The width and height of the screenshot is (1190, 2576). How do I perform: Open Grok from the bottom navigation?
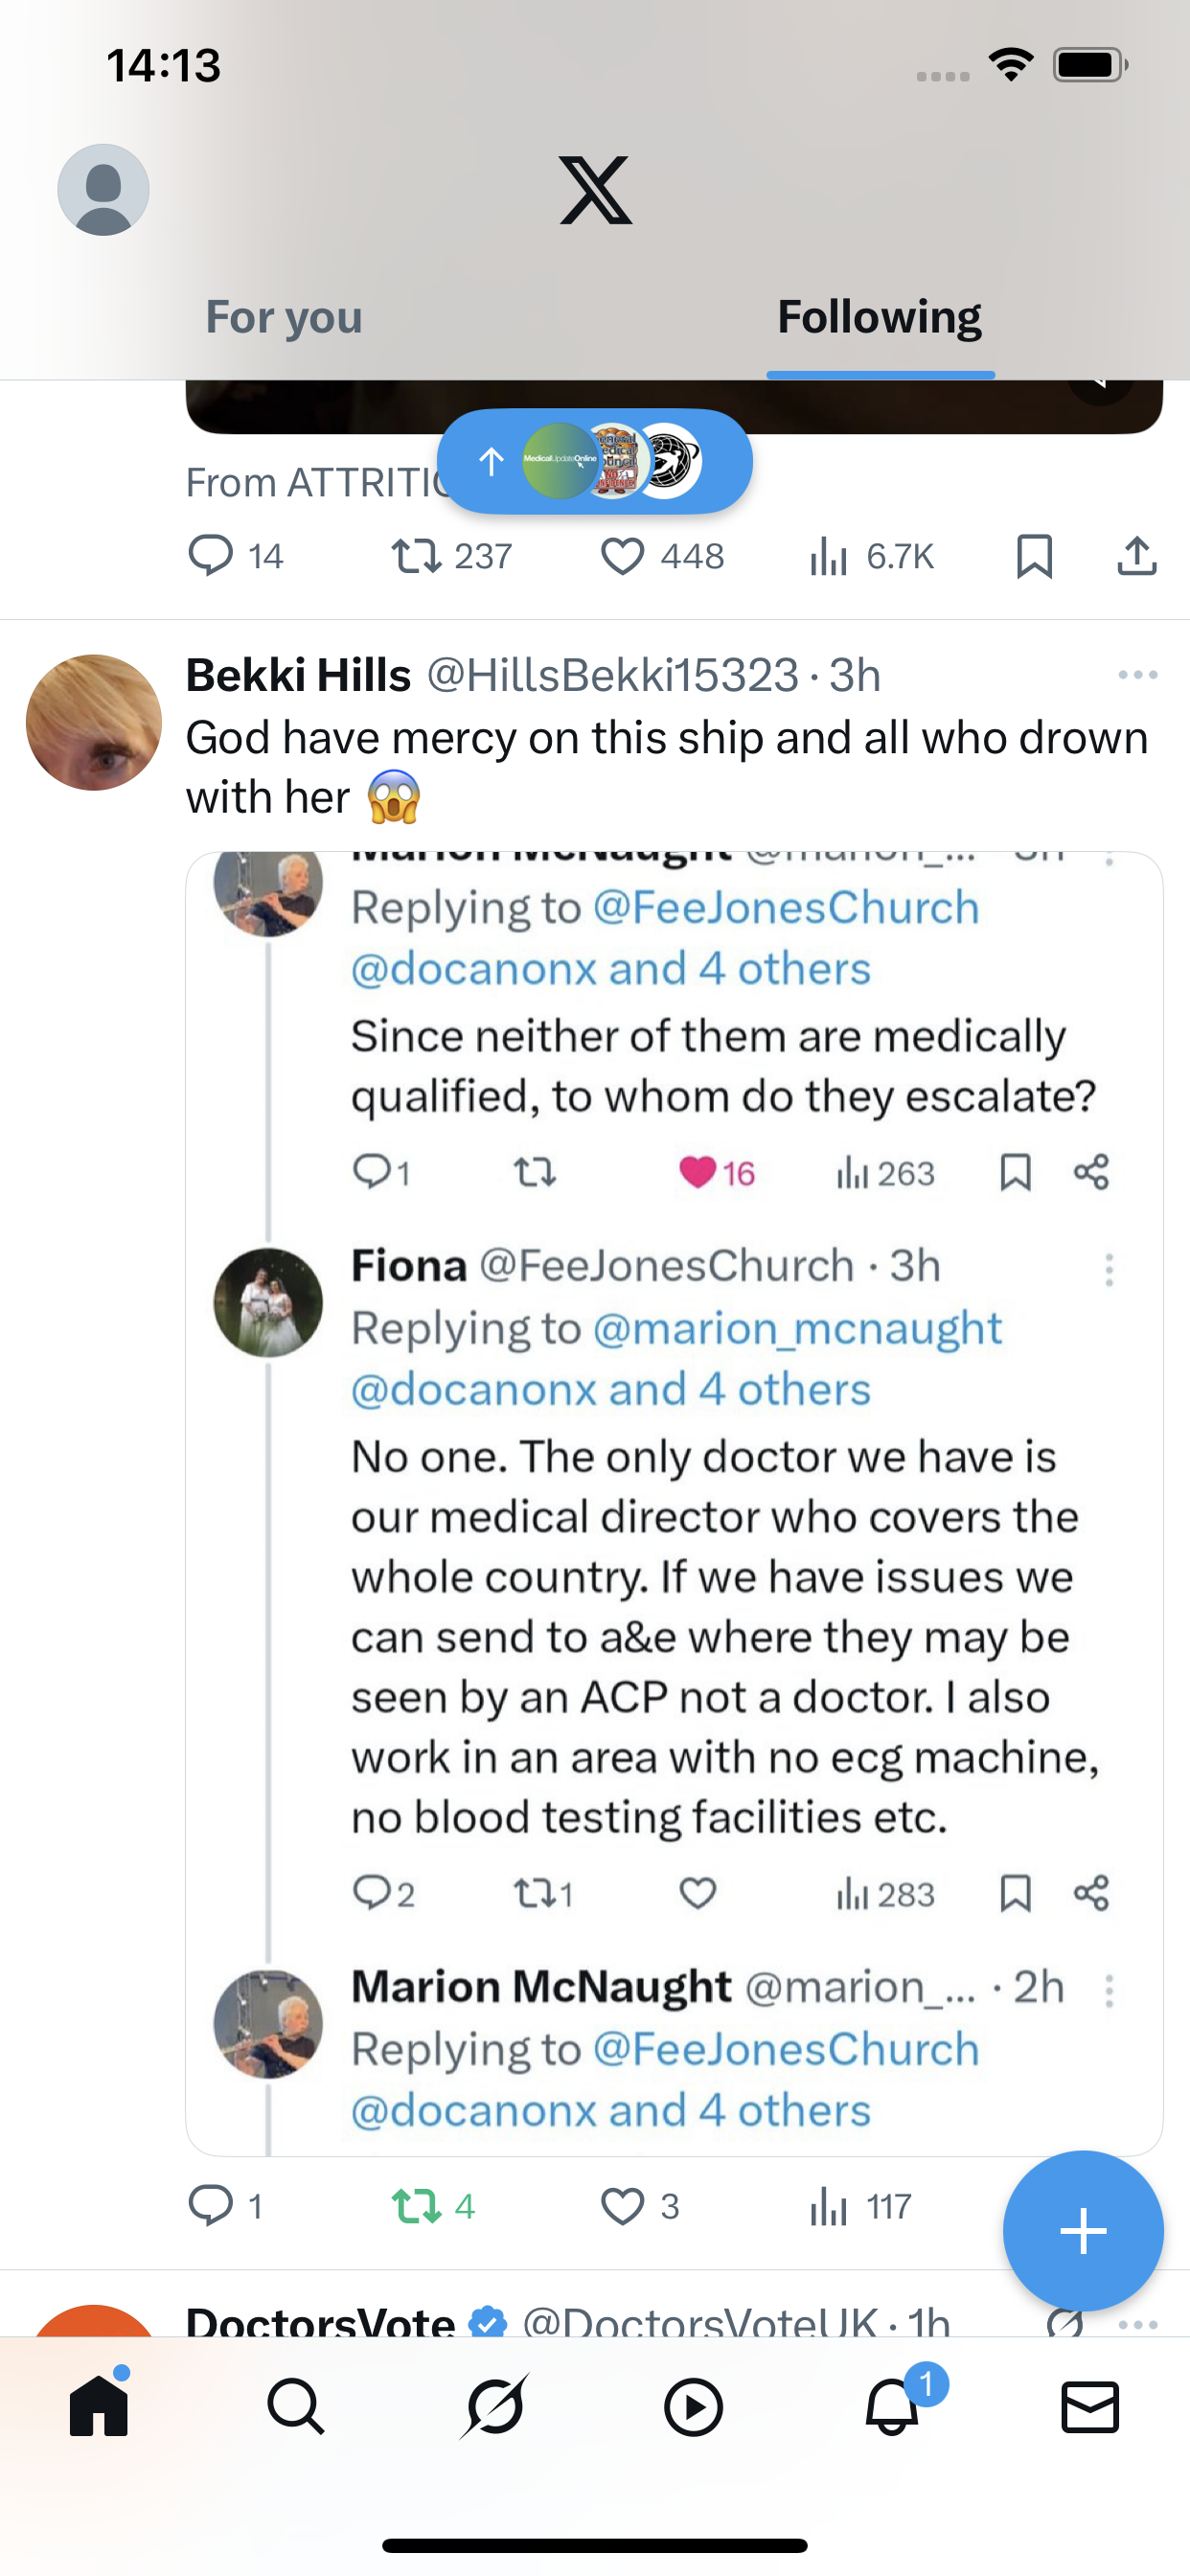pos(494,2406)
